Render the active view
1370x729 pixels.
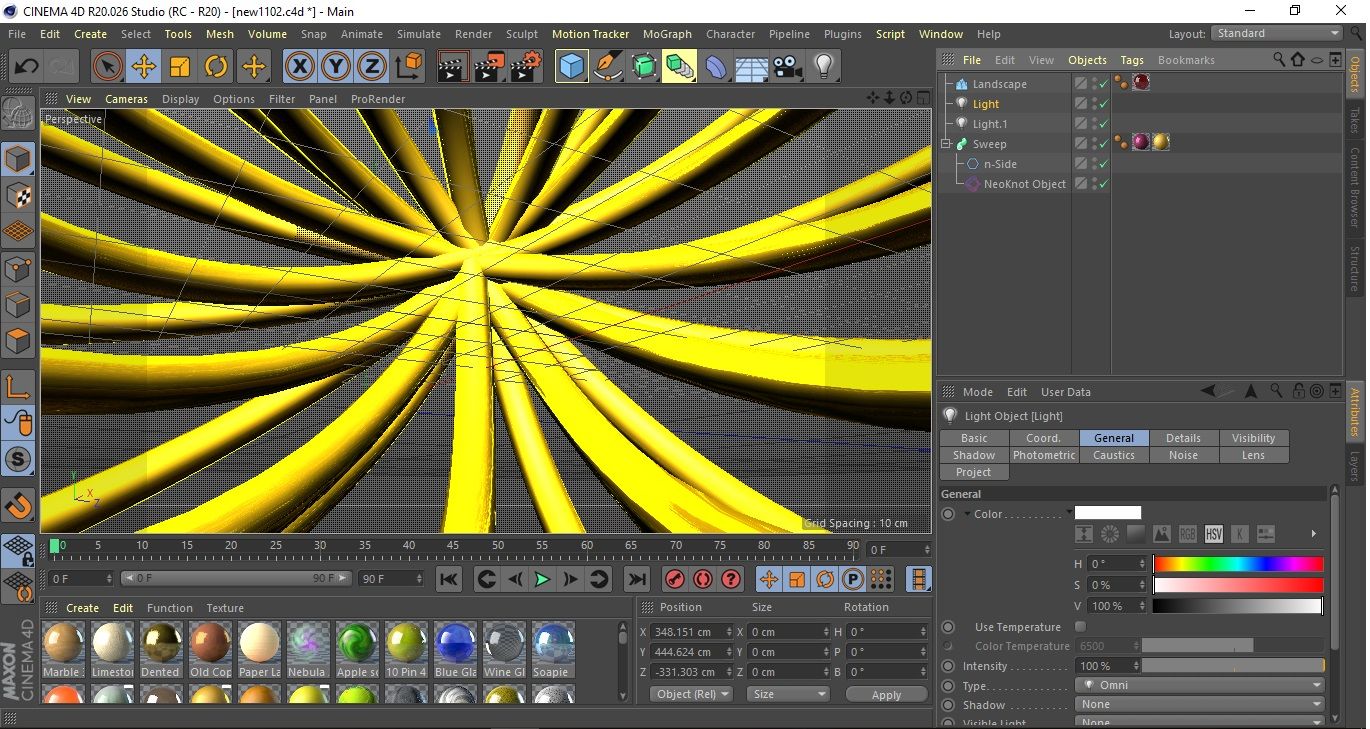pyautogui.click(x=453, y=67)
